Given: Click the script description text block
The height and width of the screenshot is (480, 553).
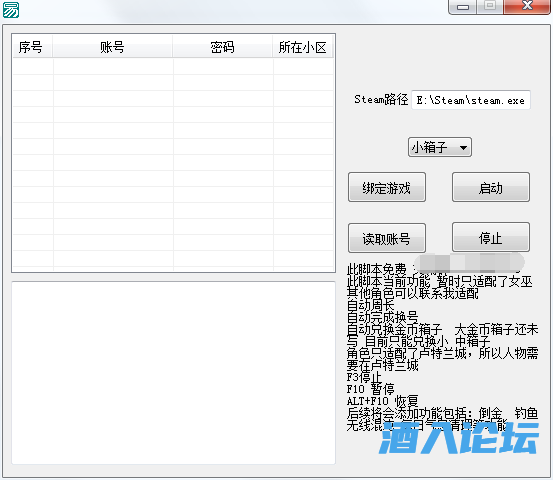Looking at the screenshot, I should coord(442,347).
